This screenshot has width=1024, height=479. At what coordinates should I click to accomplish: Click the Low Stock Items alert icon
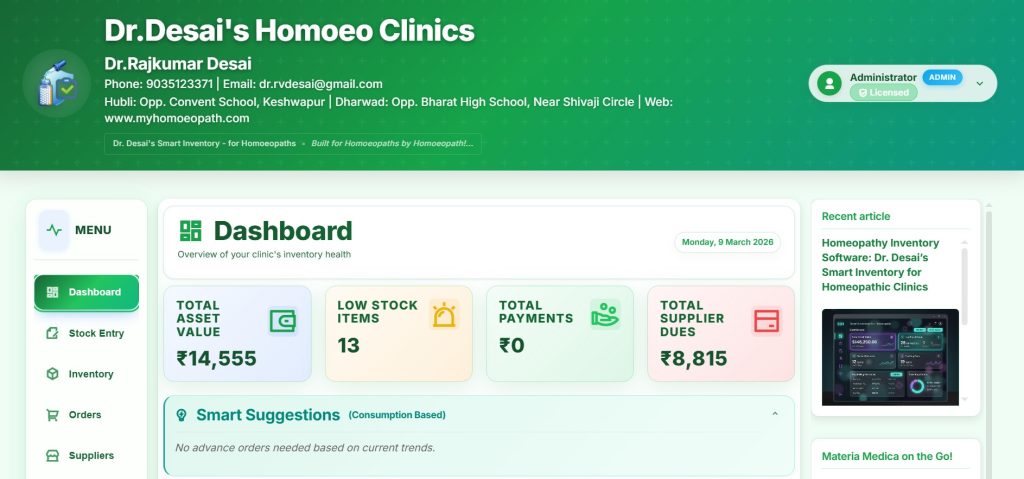point(444,315)
